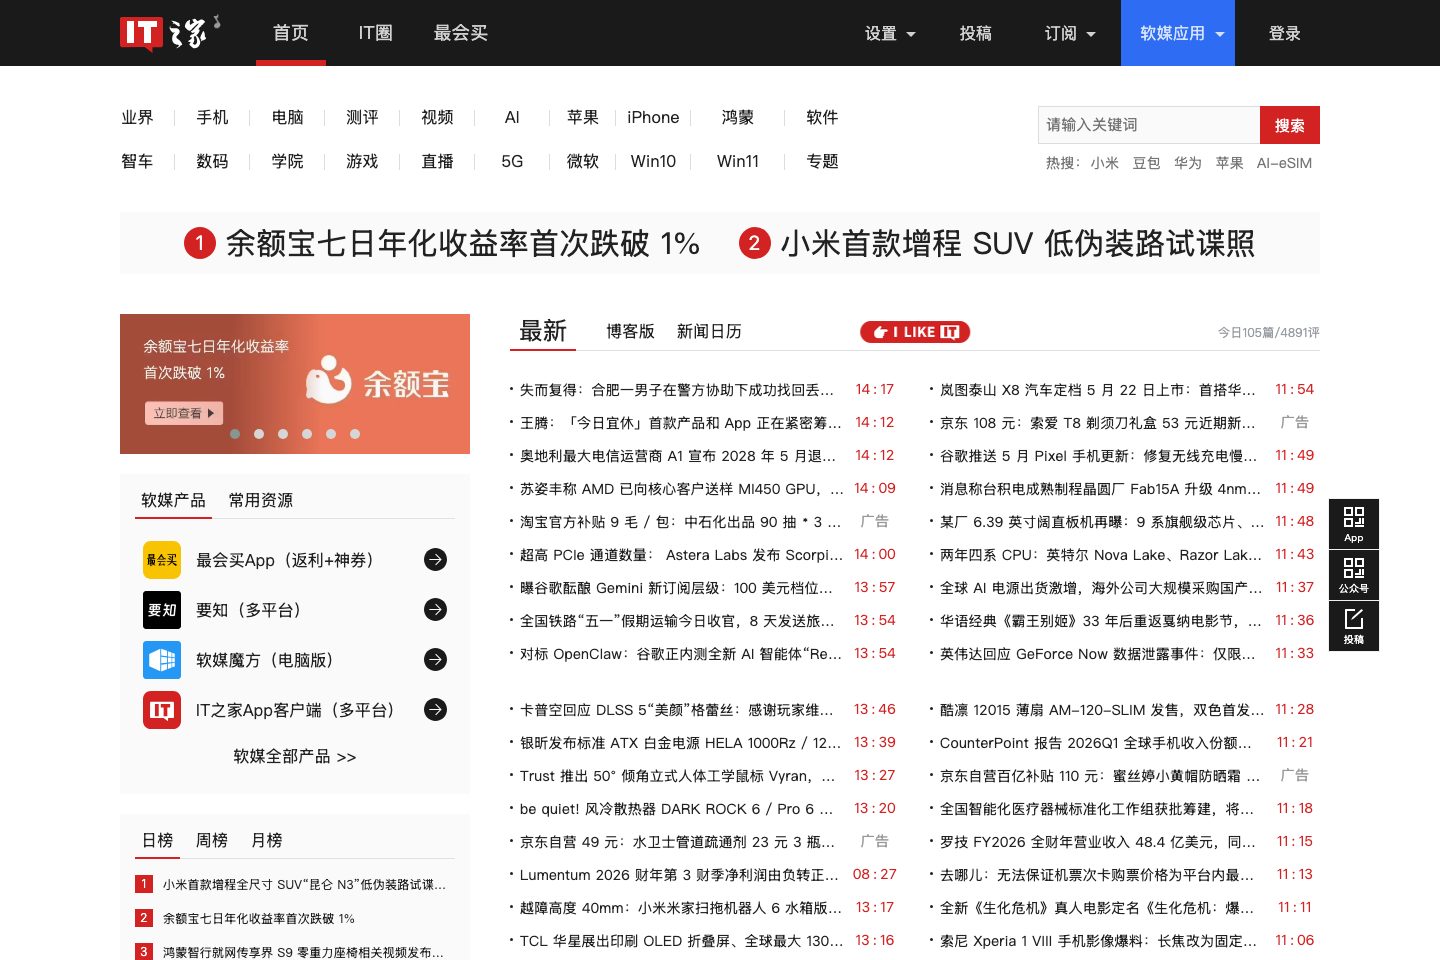This screenshot has height=960, width=1440.
Task: Switch to the 周榜 ranking tab
Action: [211, 840]
